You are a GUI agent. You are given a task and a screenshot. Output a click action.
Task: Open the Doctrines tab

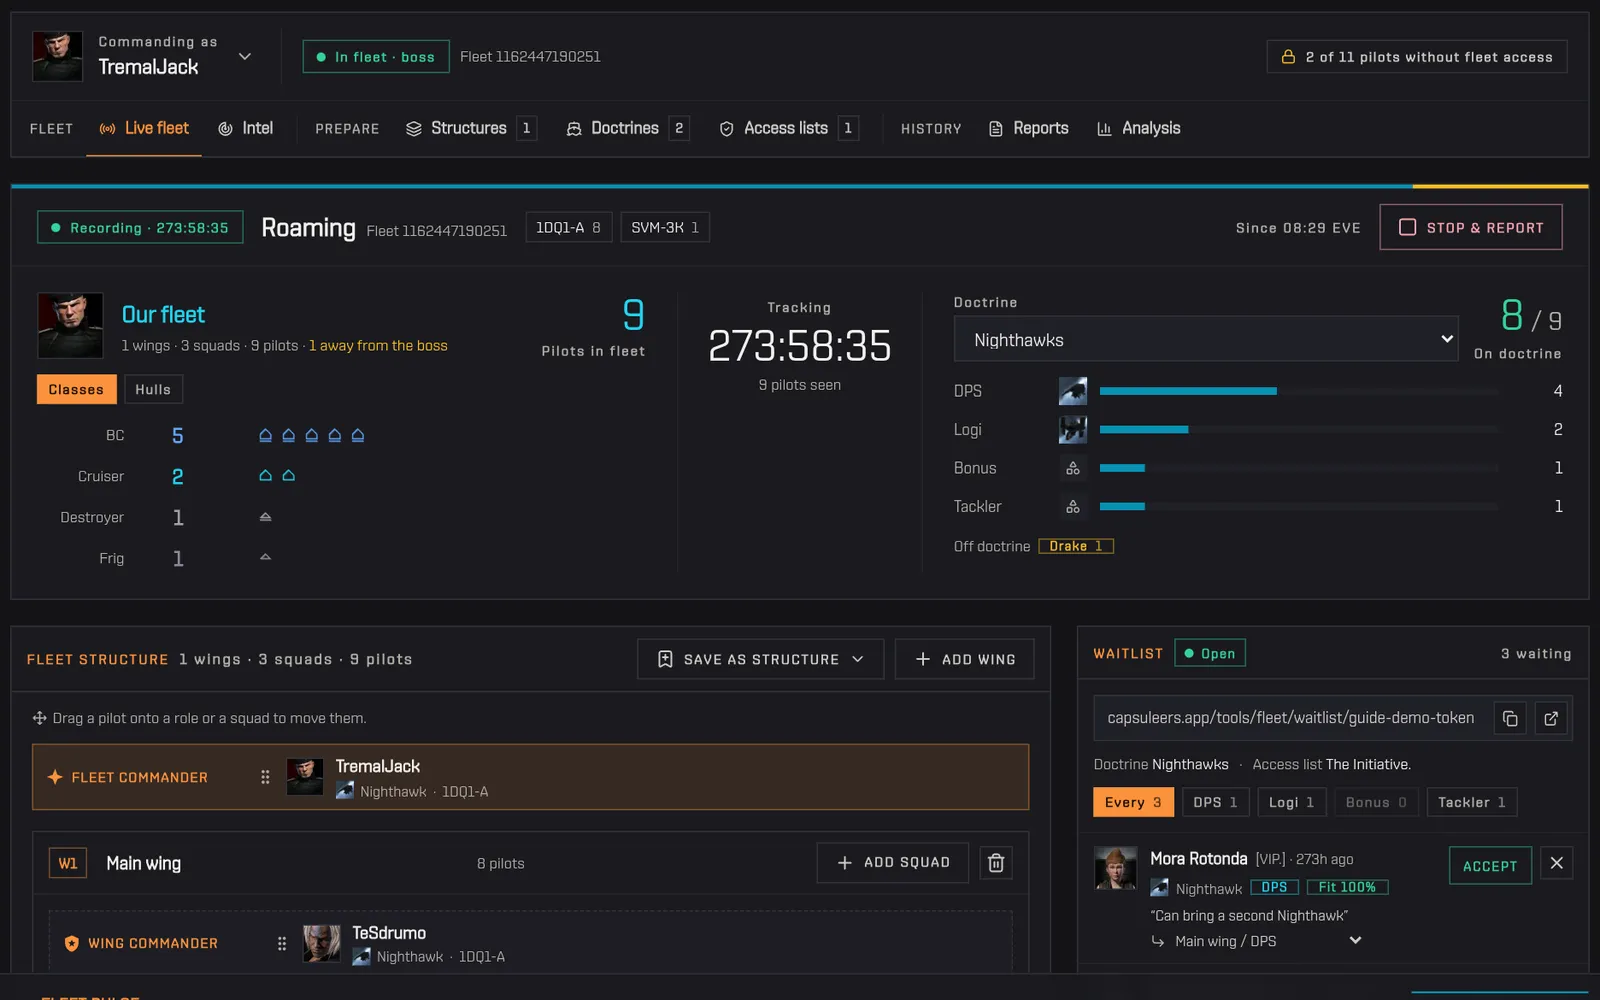click(628, 128)
